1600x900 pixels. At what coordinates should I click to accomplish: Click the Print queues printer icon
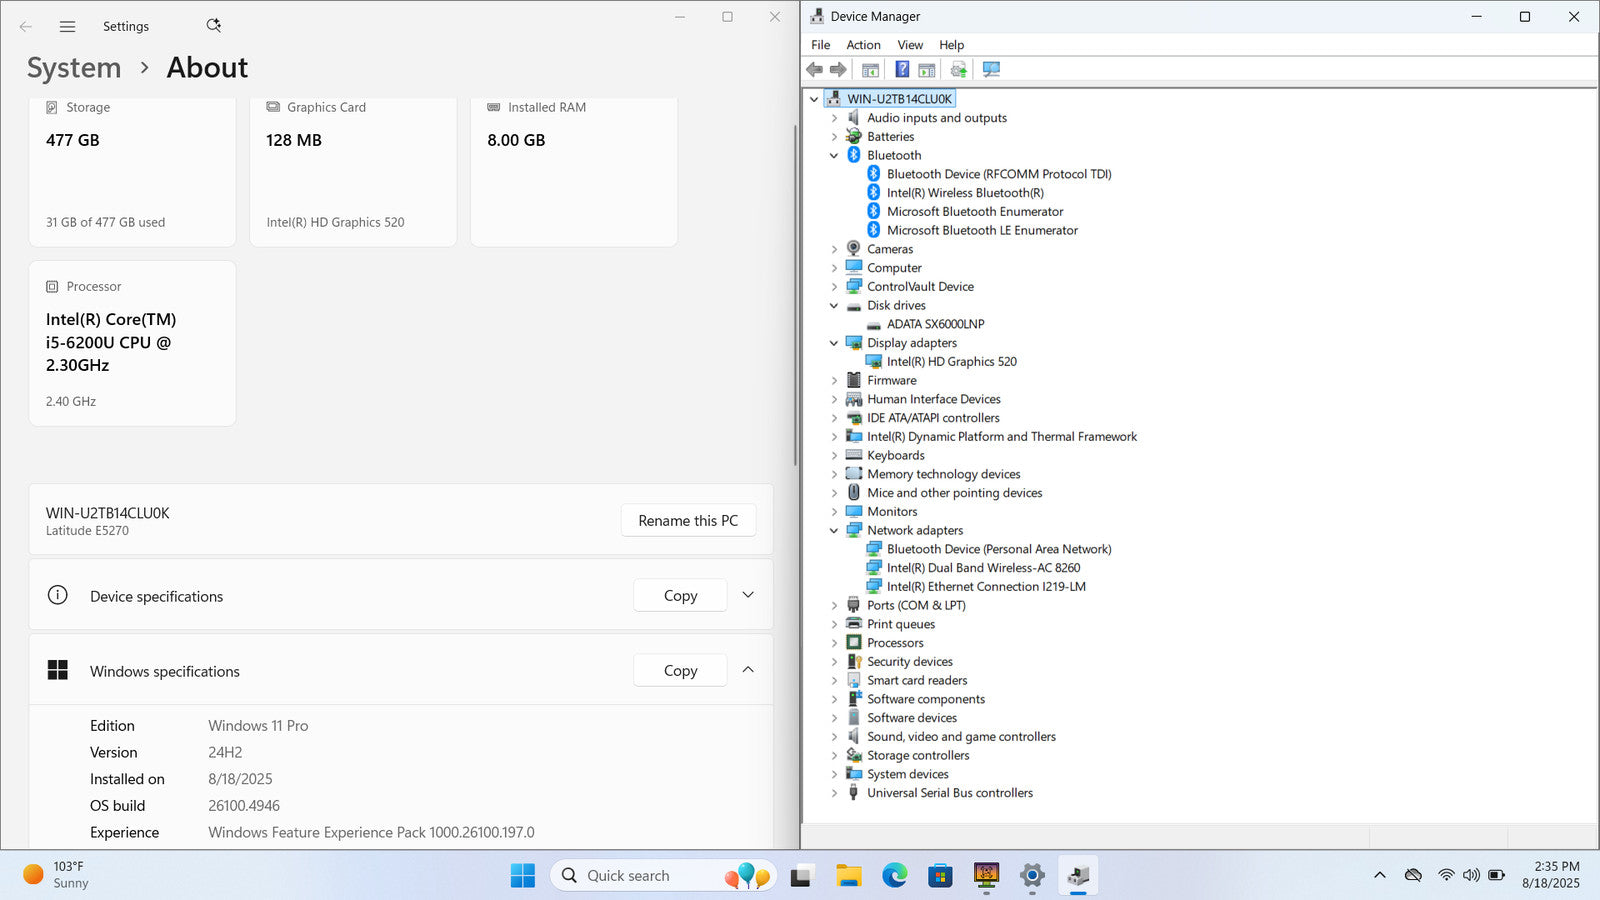[854, 624]
